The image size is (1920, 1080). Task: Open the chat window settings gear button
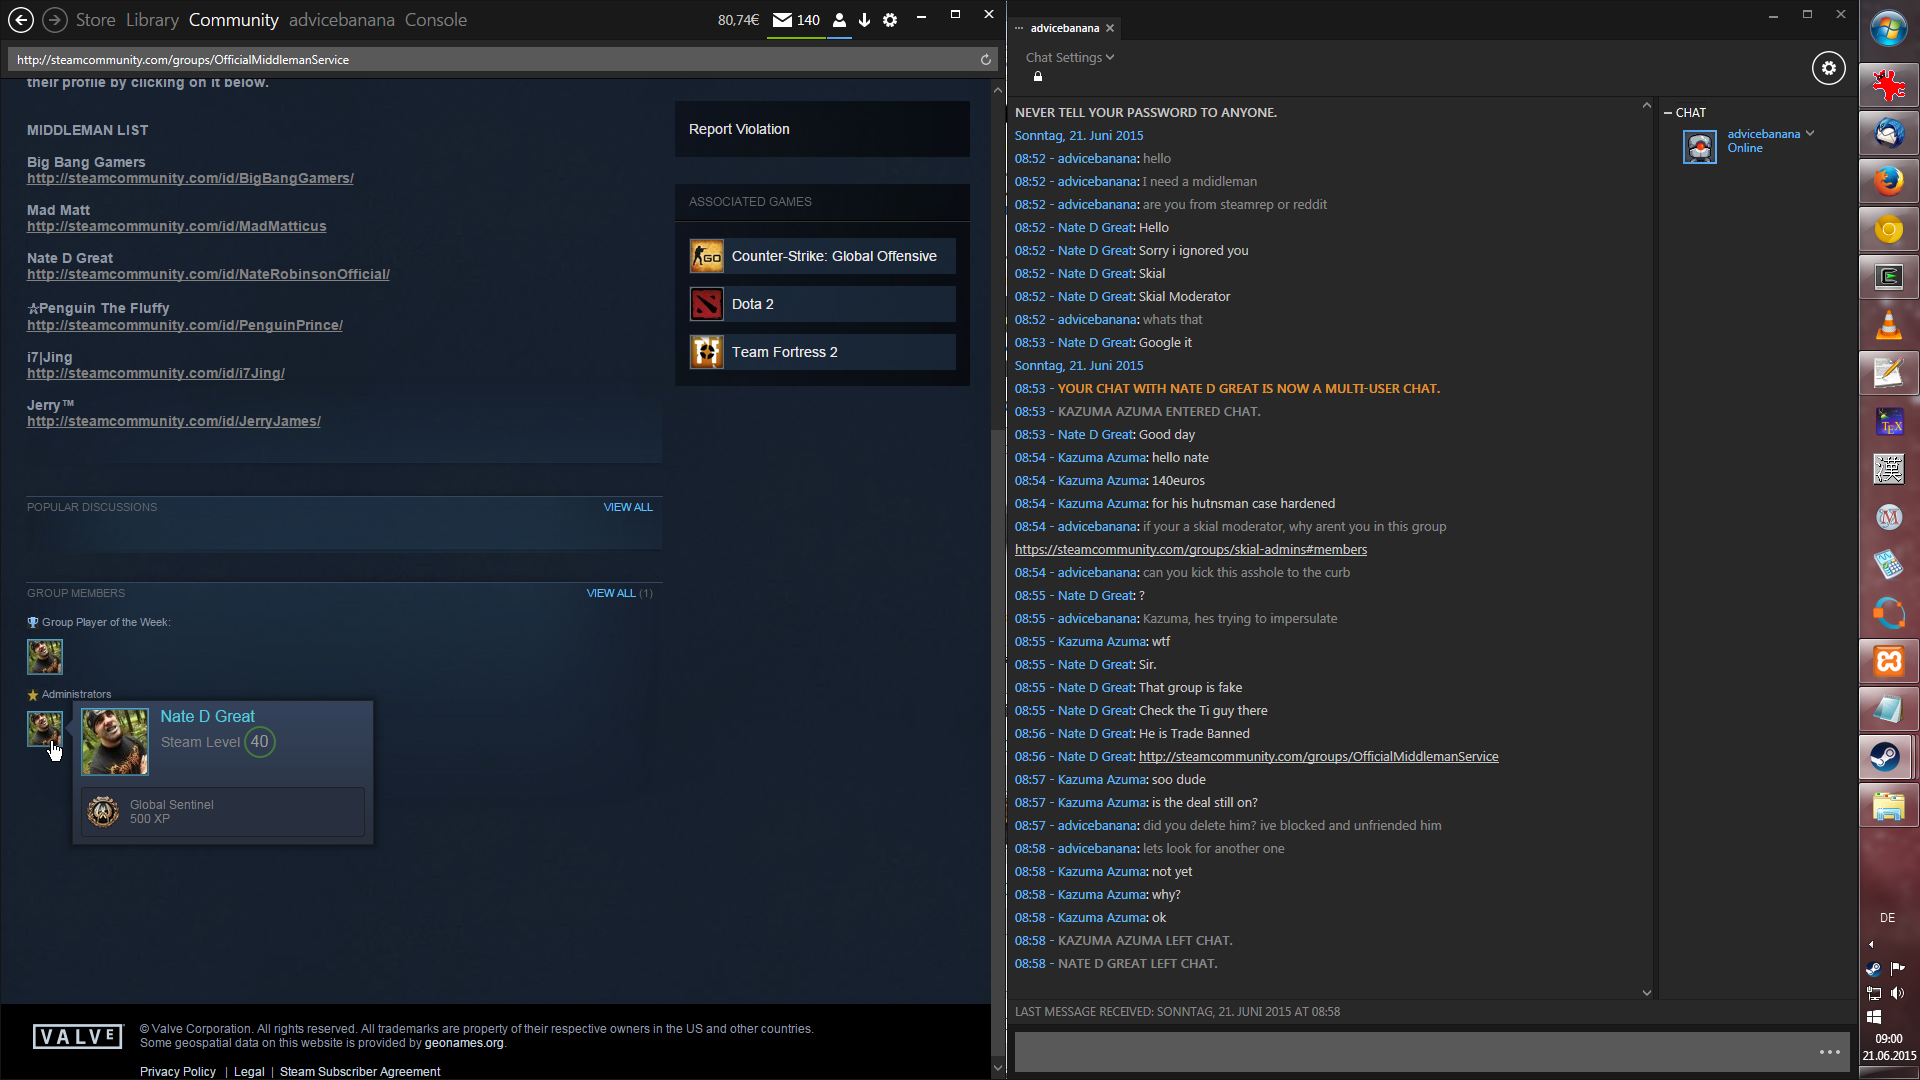tap(1828, 68)
